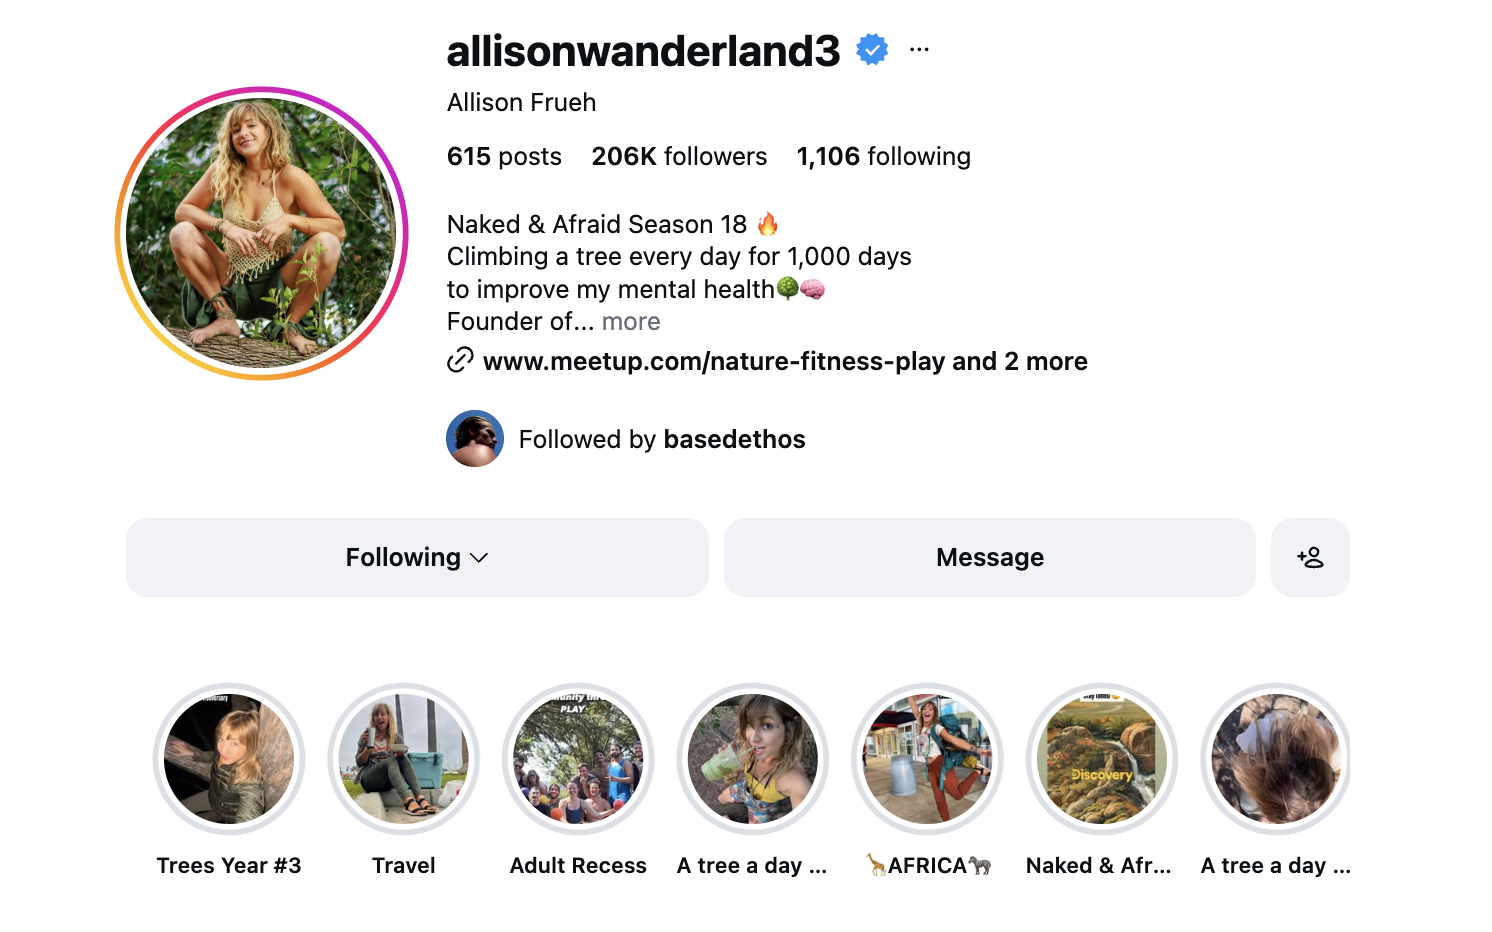
Task: Open the Naked & Afr... highlight
Action: coord(1102,759)
